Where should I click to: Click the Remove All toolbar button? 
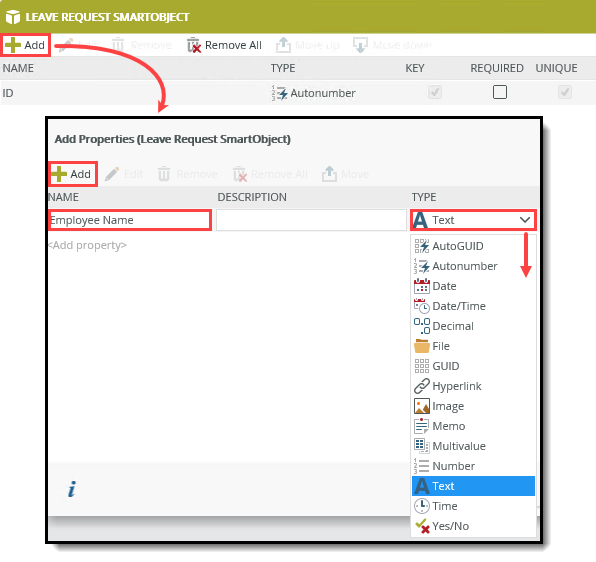click(x=224, y=45)
